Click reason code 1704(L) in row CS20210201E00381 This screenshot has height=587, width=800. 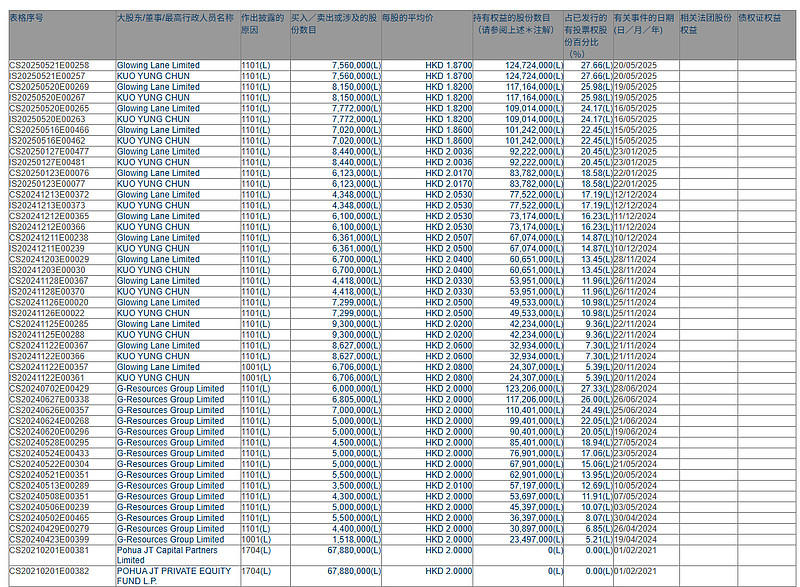coord(256,550)
